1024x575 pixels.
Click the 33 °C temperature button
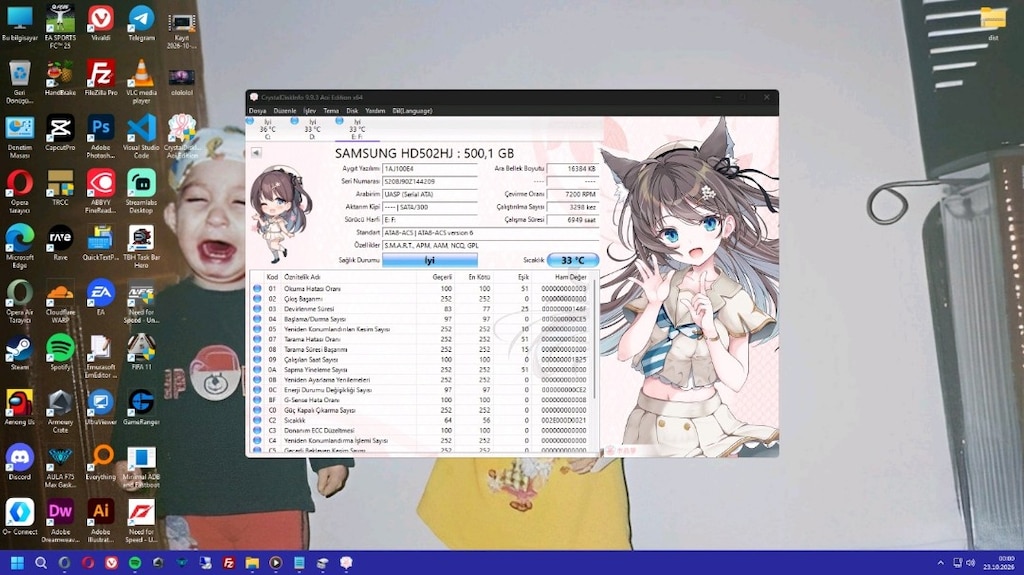tap(573, 260)
